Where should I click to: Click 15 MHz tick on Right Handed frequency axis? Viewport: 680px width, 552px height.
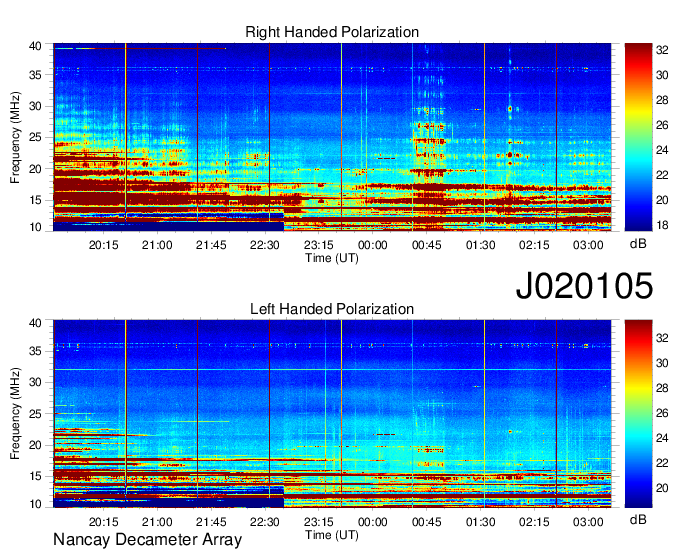click(x=35, y=200)
